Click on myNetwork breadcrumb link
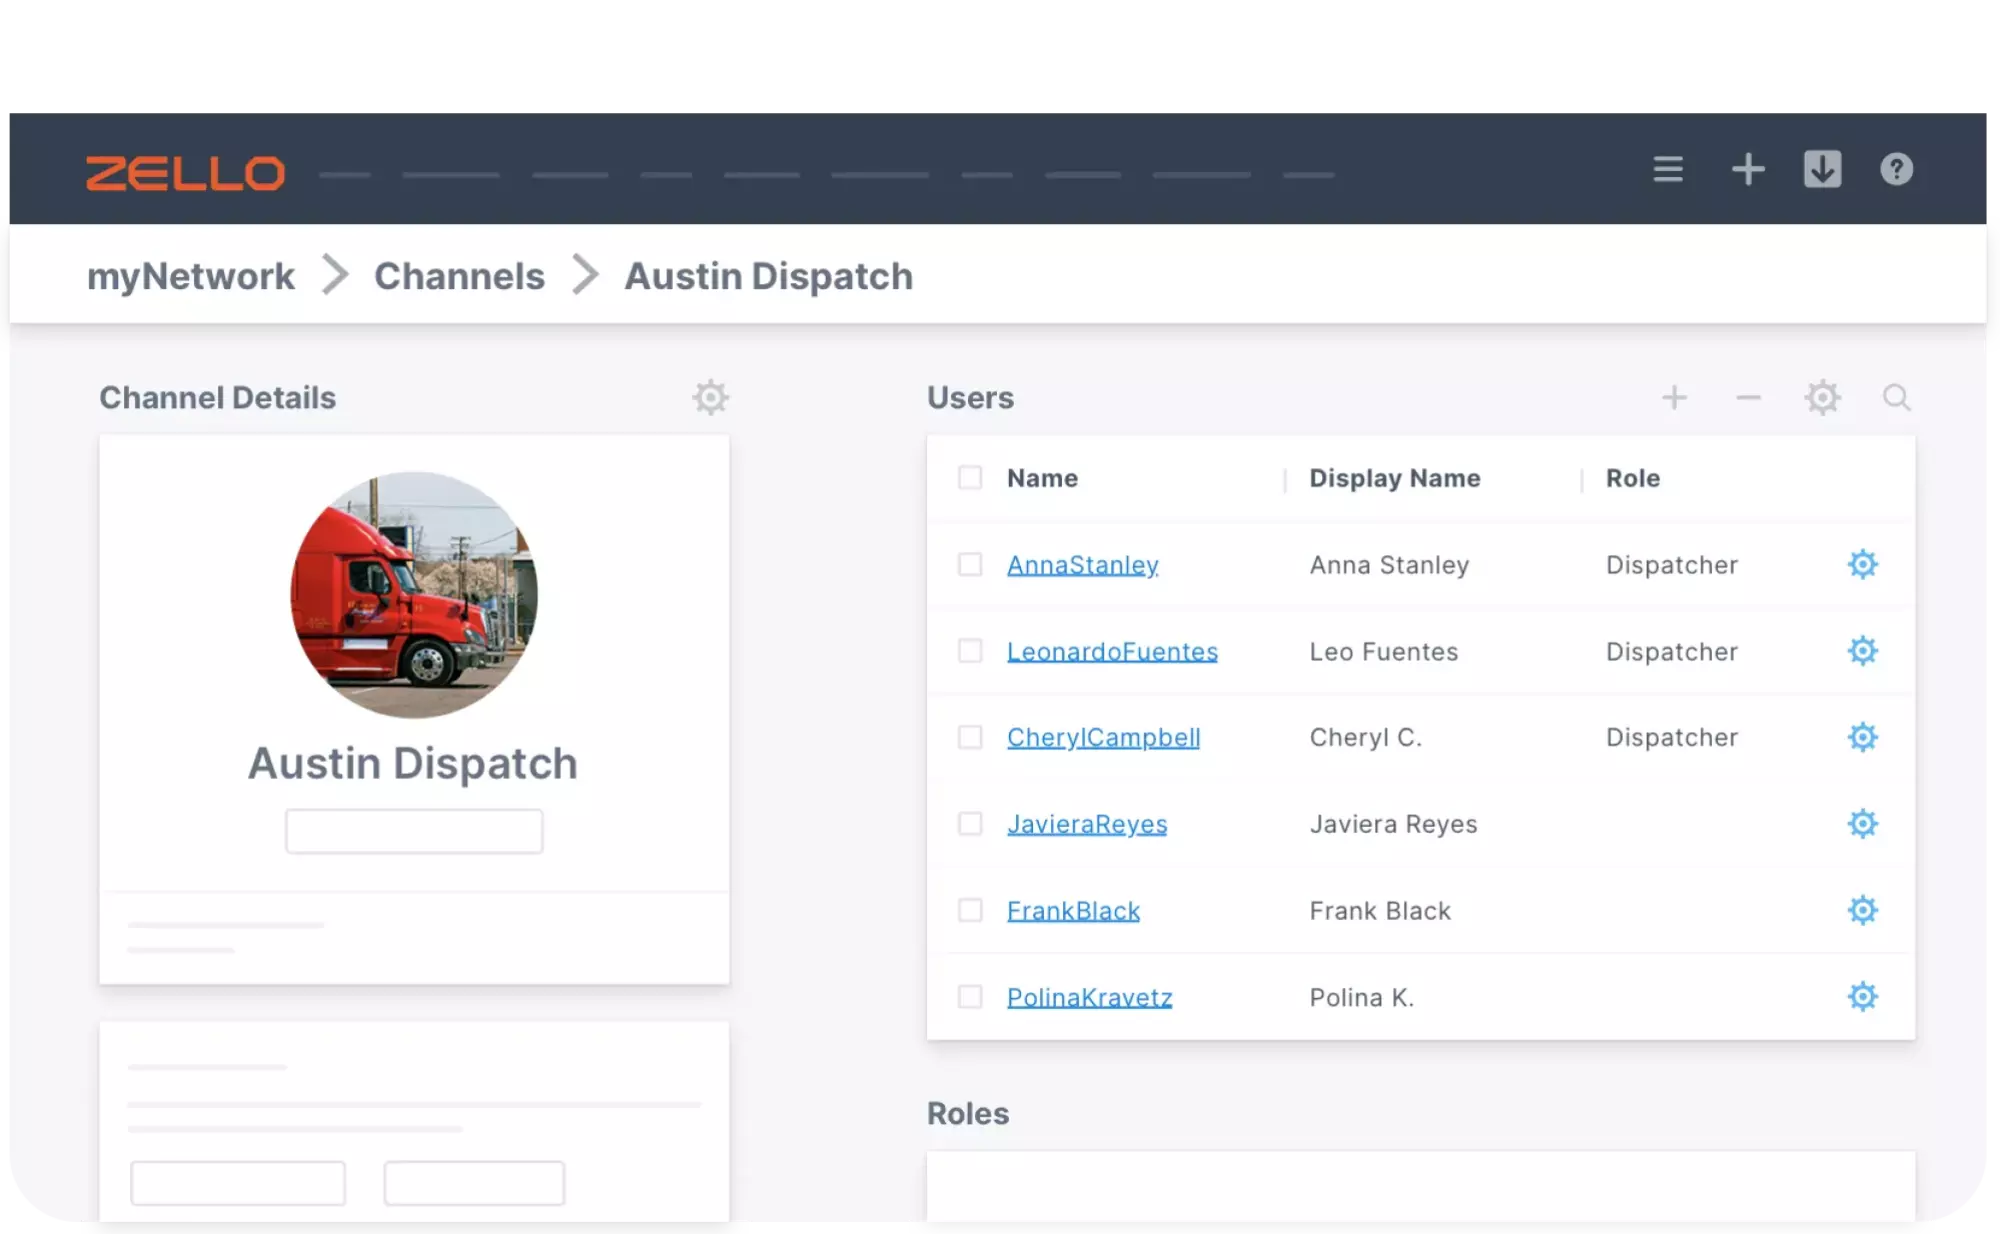The height and width of the screenshot is (1234, 2000). point(190,274)
